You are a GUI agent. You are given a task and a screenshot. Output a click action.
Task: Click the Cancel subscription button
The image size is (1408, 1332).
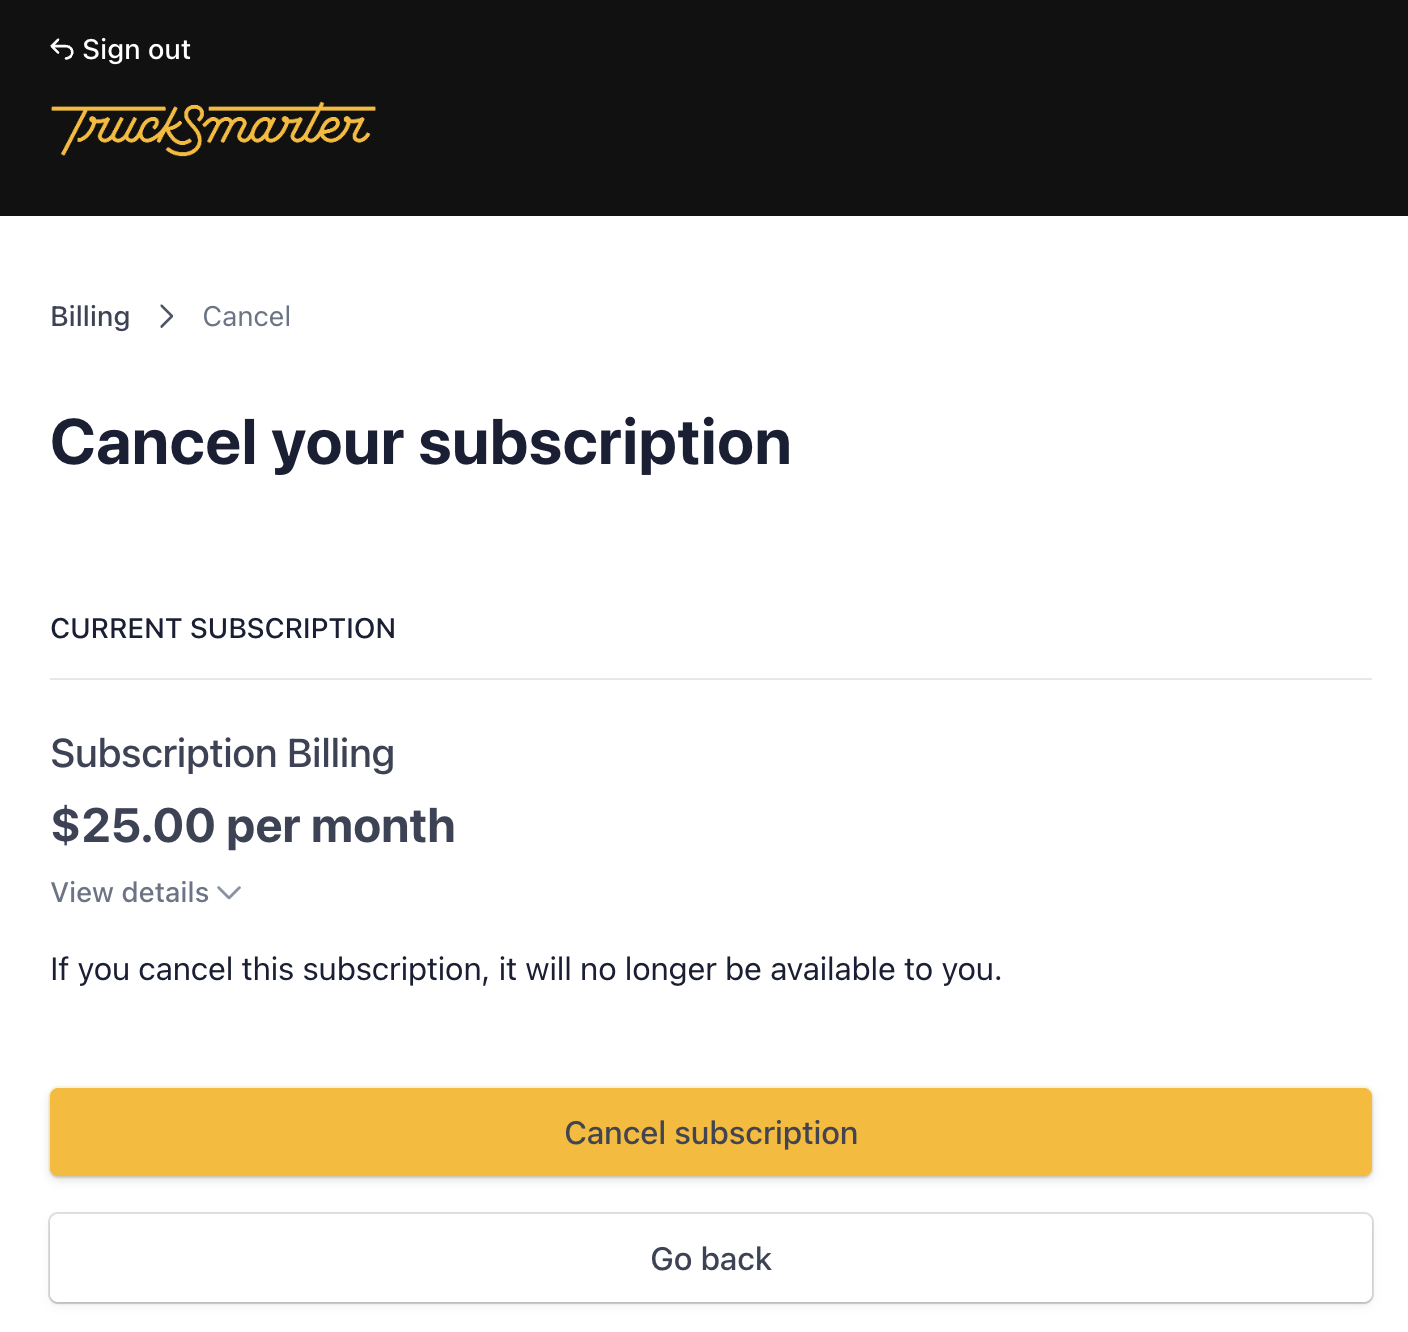(710, 1132)
